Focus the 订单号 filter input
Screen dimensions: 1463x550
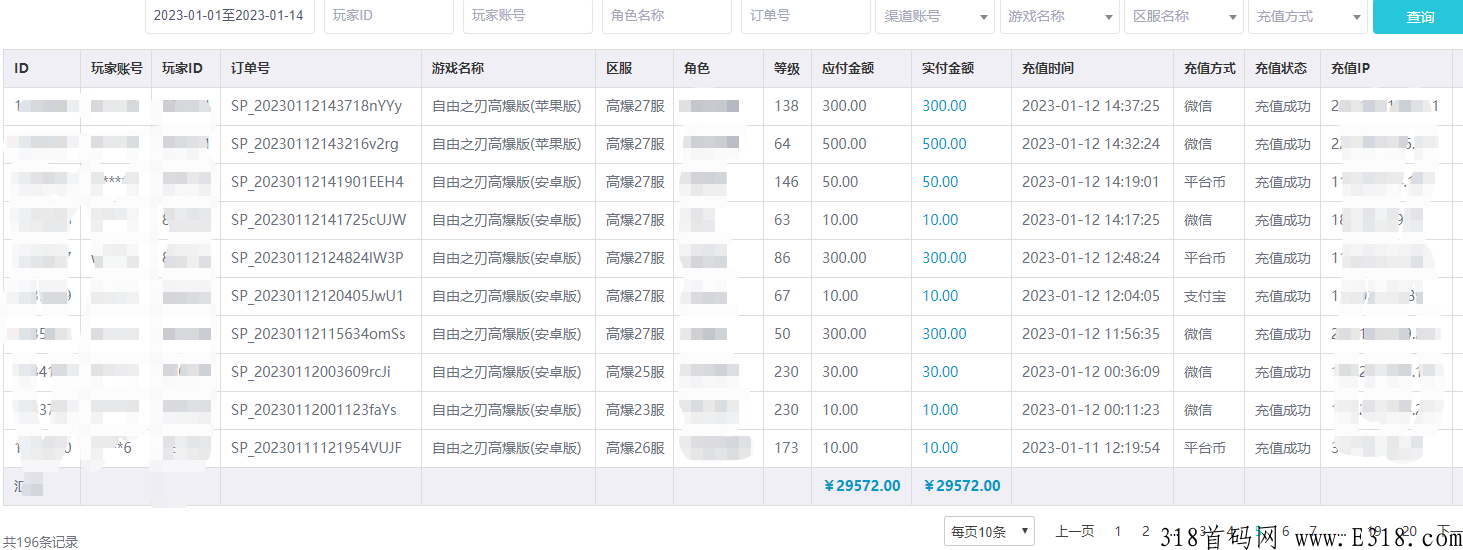805,16
